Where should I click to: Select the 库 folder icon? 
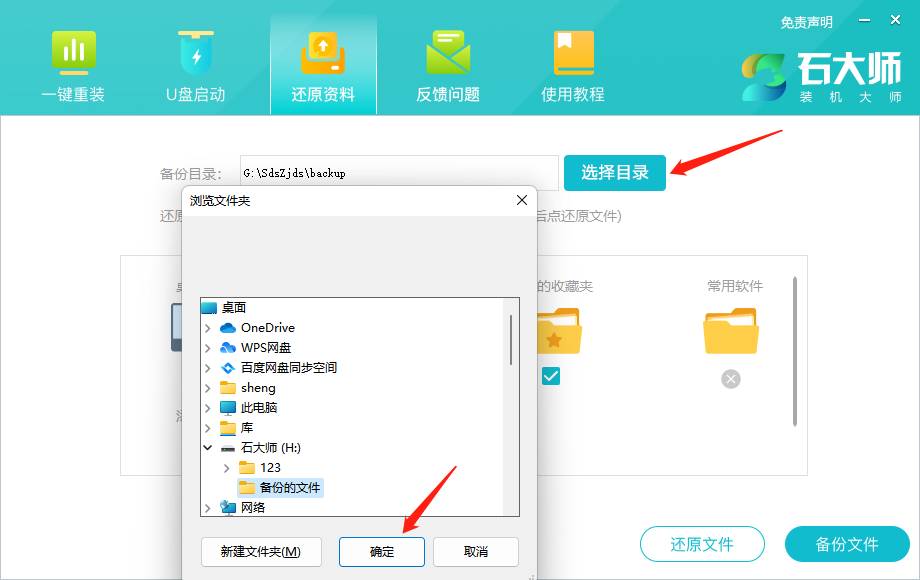[228, 428]
